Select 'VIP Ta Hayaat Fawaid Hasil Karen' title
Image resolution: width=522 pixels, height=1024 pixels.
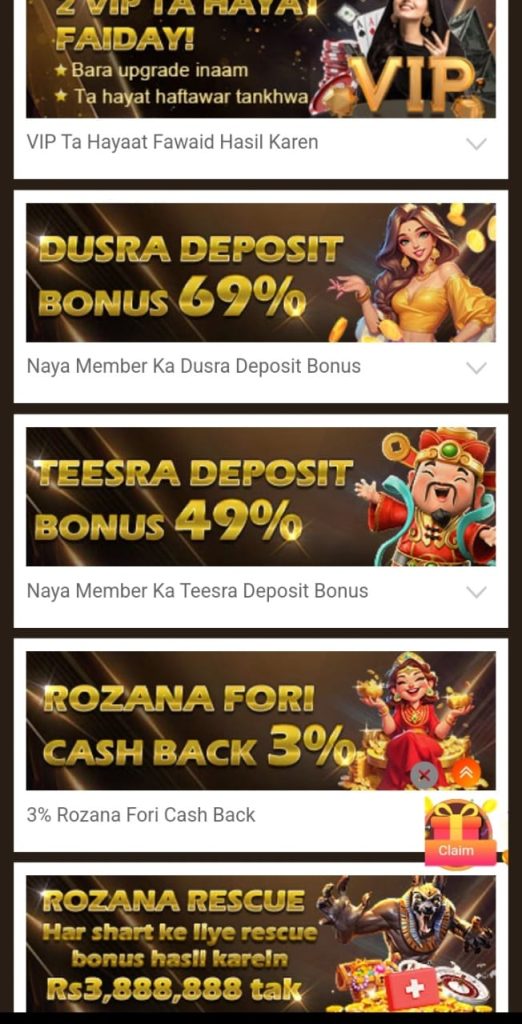click(x=172, y=142)
